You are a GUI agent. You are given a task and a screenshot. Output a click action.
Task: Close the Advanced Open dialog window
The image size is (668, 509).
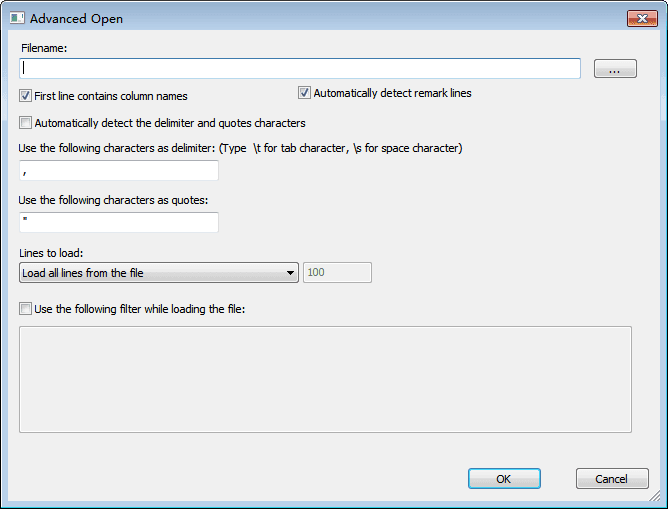click(641, 18)
